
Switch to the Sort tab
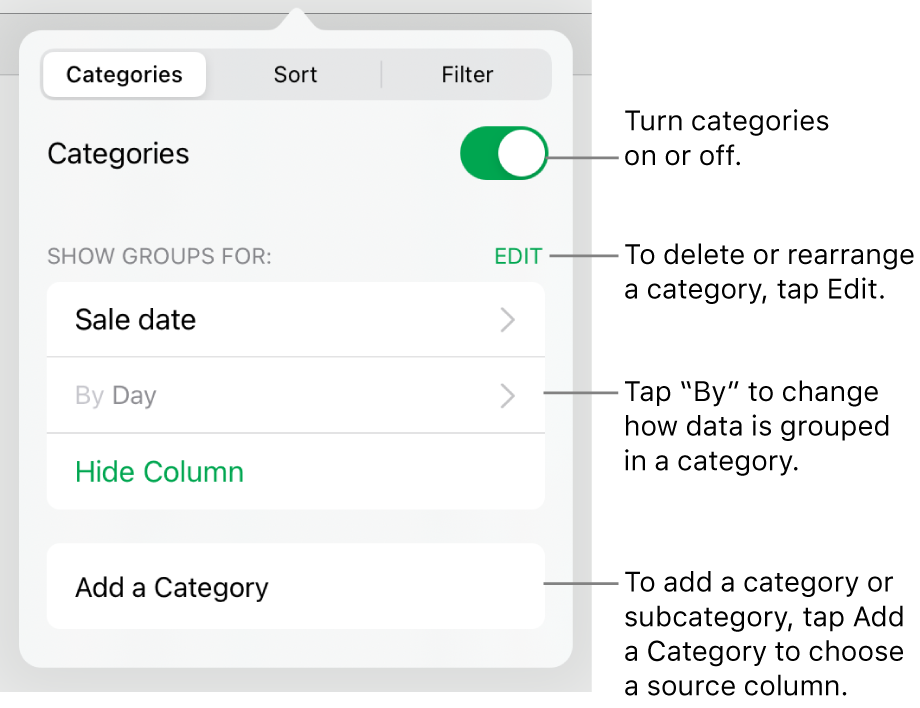295,74
